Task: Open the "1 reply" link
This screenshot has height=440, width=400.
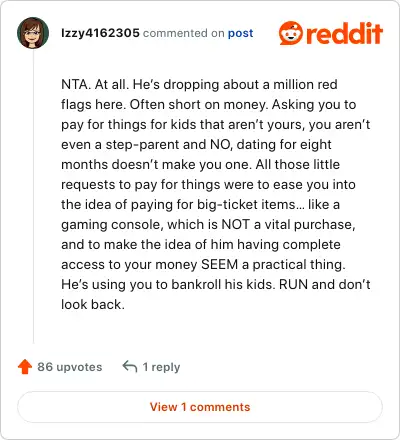Action: coord(161,367)
